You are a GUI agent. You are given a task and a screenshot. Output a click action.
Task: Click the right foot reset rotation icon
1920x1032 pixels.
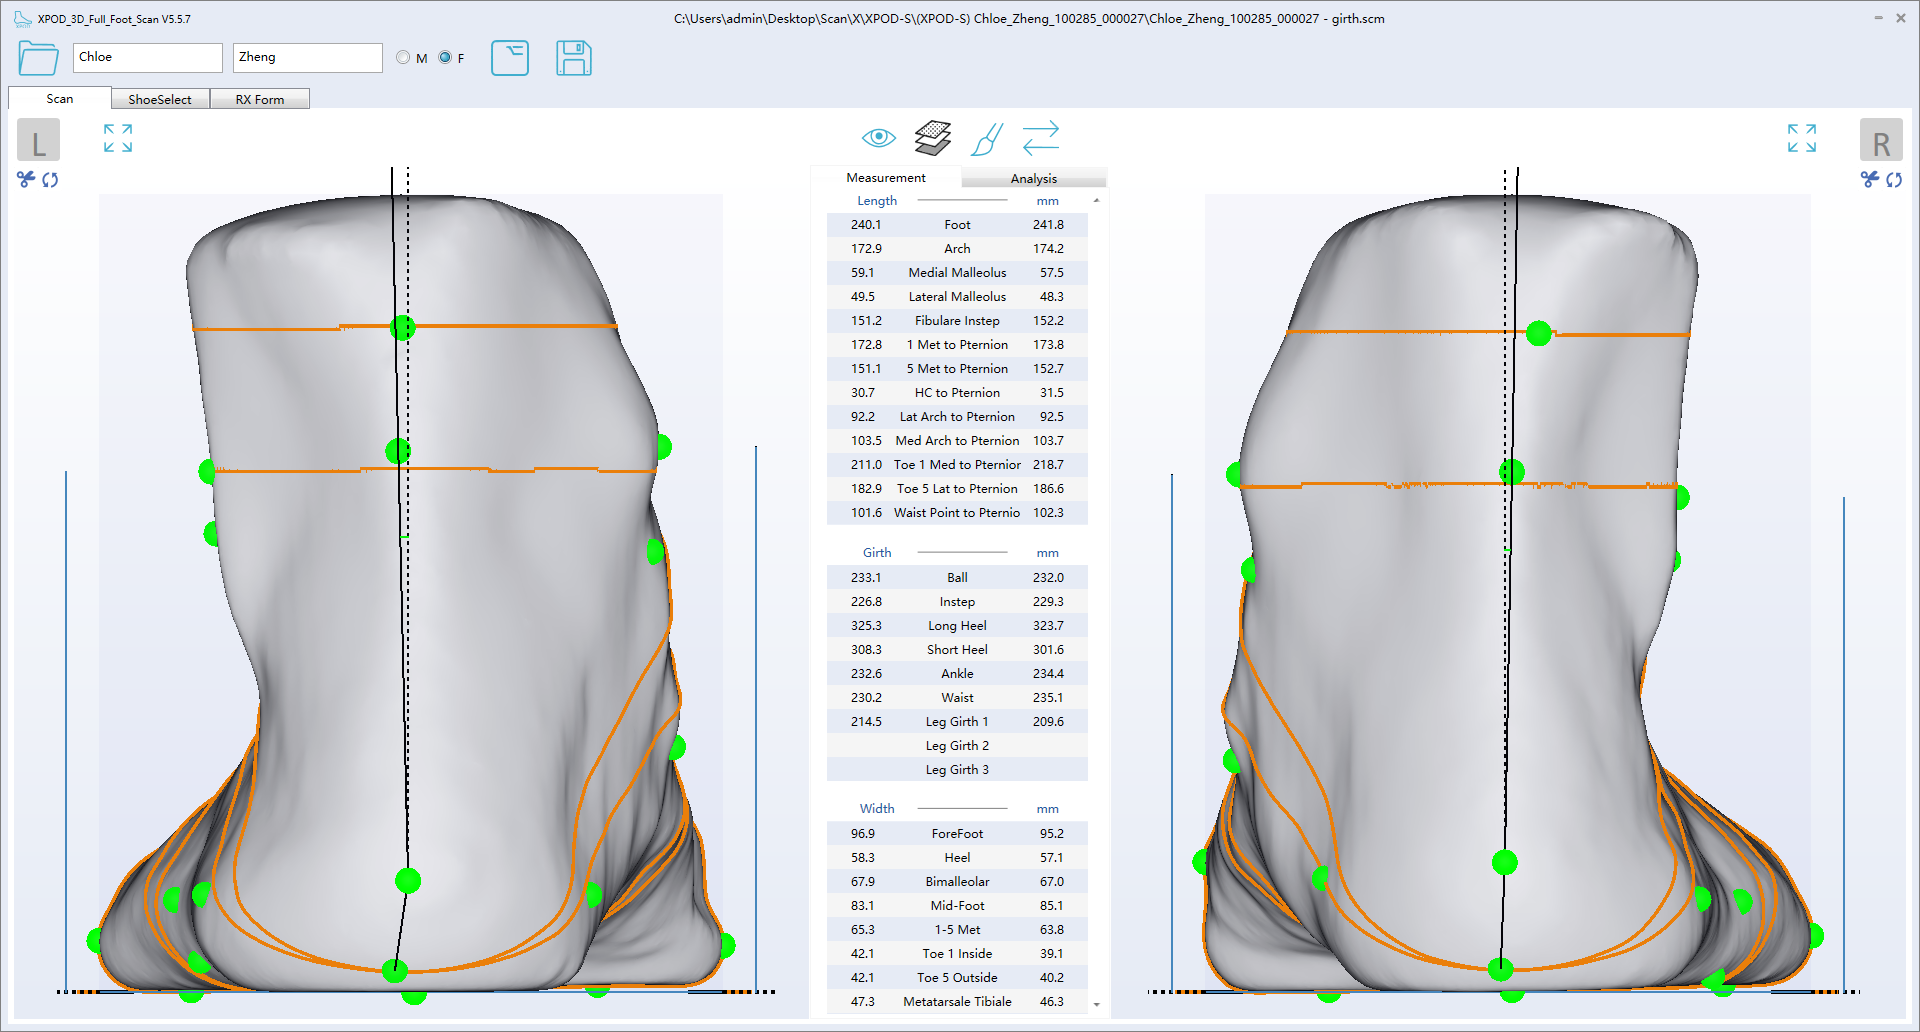(1894, 180)
